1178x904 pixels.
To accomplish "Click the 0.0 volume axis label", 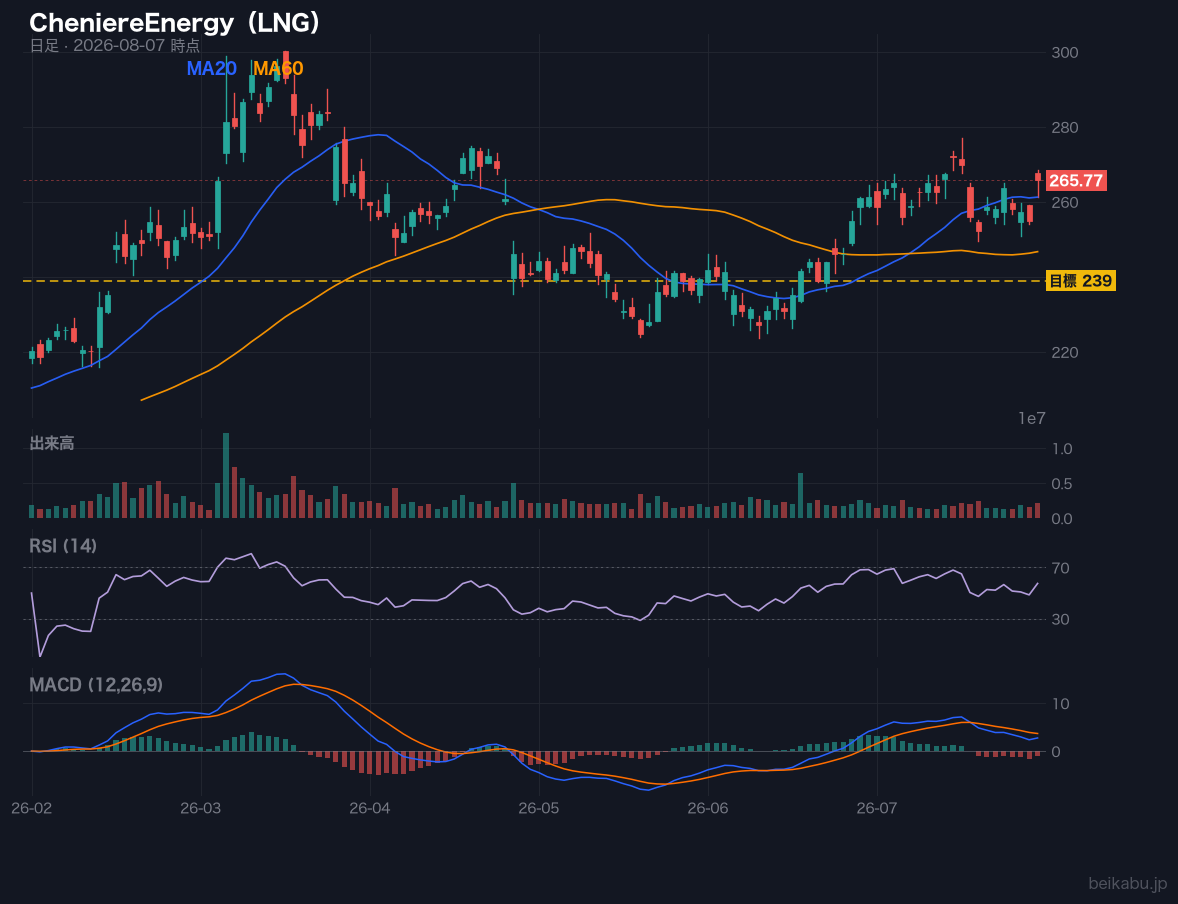I will point(1062,519).
